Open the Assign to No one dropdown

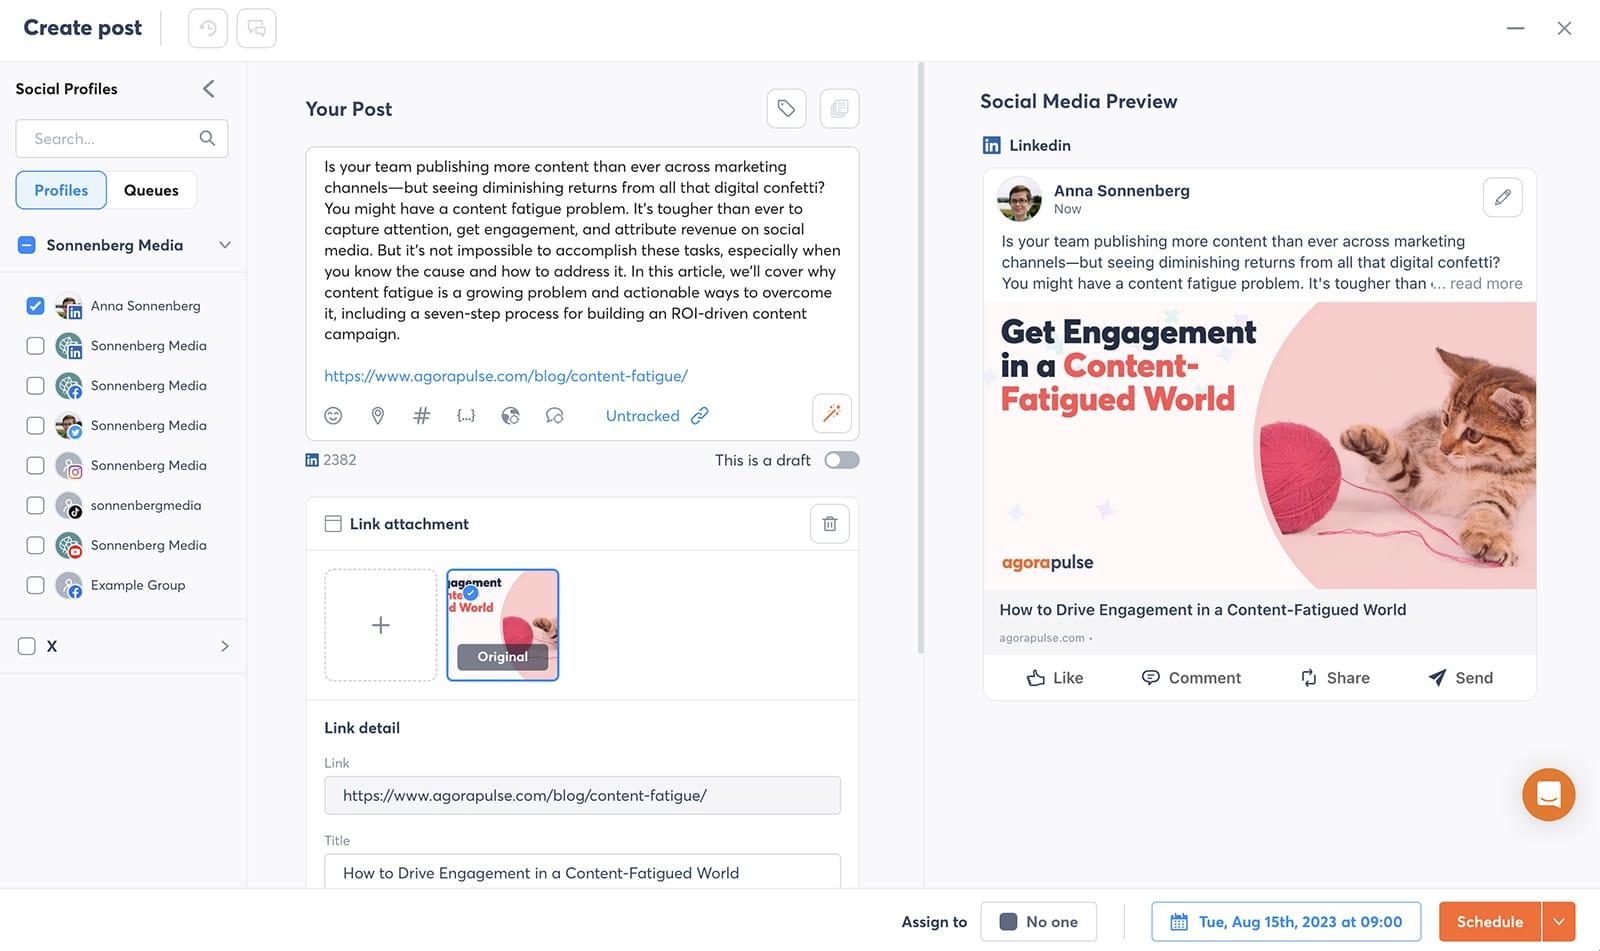(1038, 922)
